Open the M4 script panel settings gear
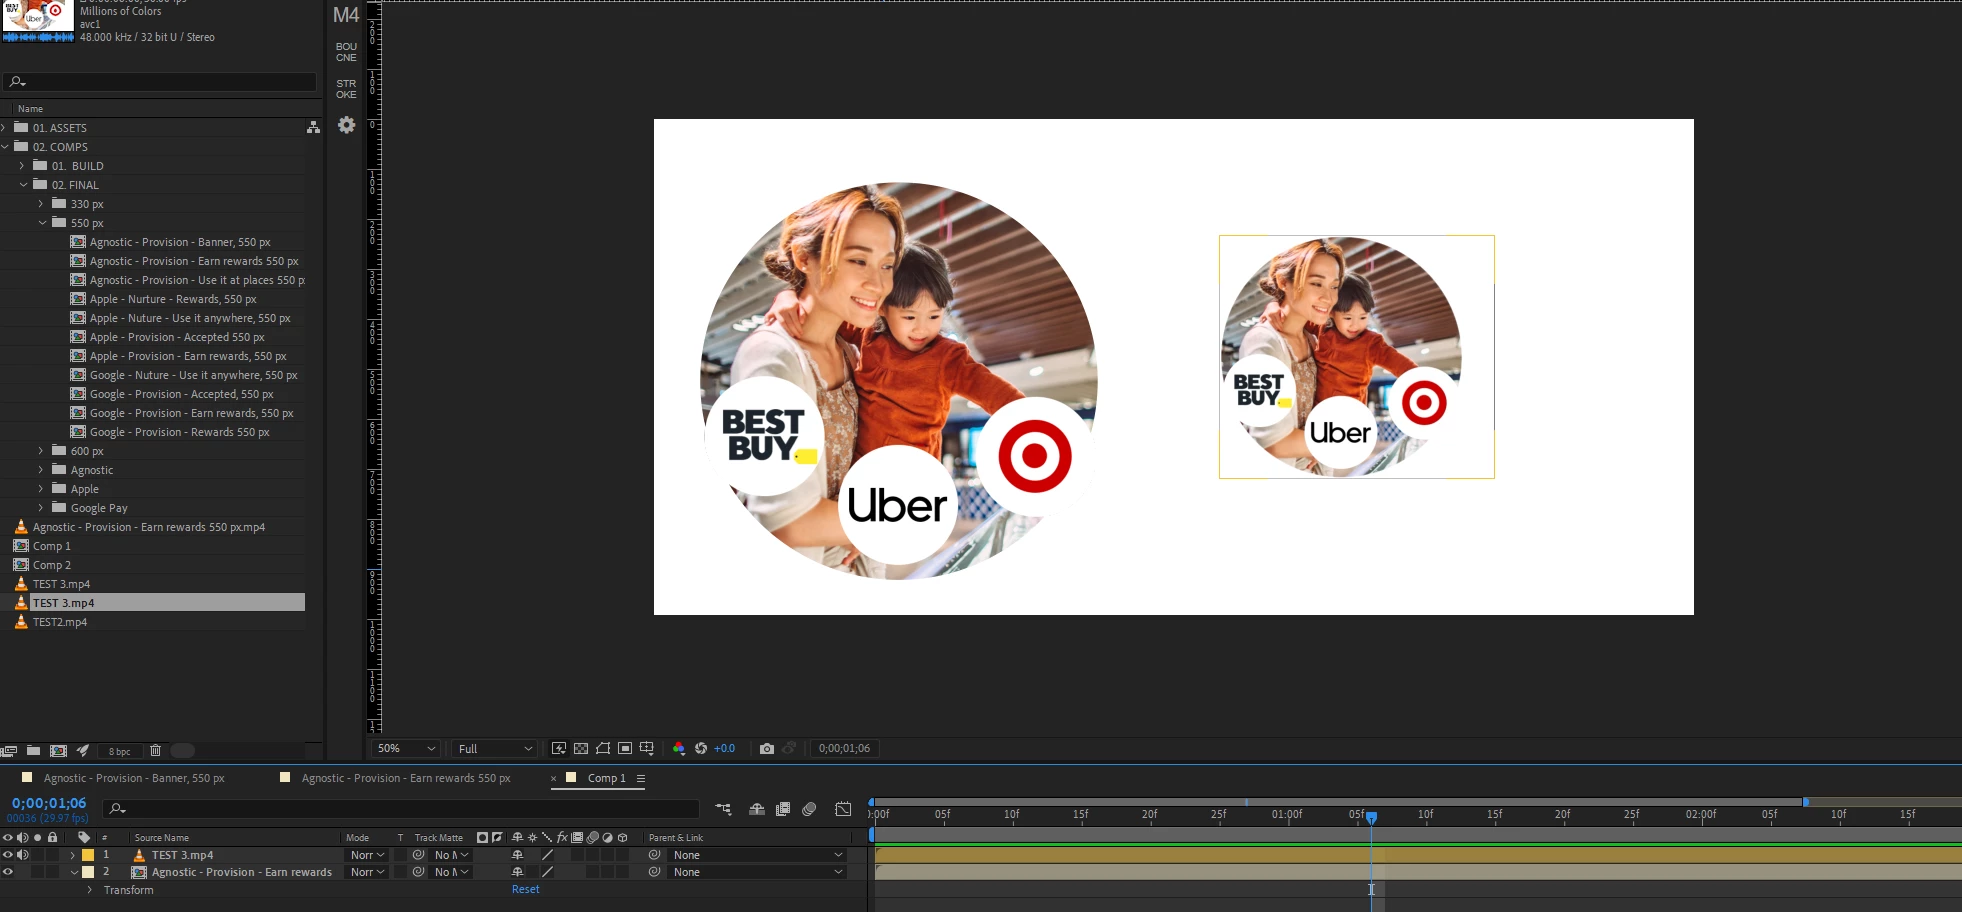This screenshot has height=912, width=1962. [346, 125]
